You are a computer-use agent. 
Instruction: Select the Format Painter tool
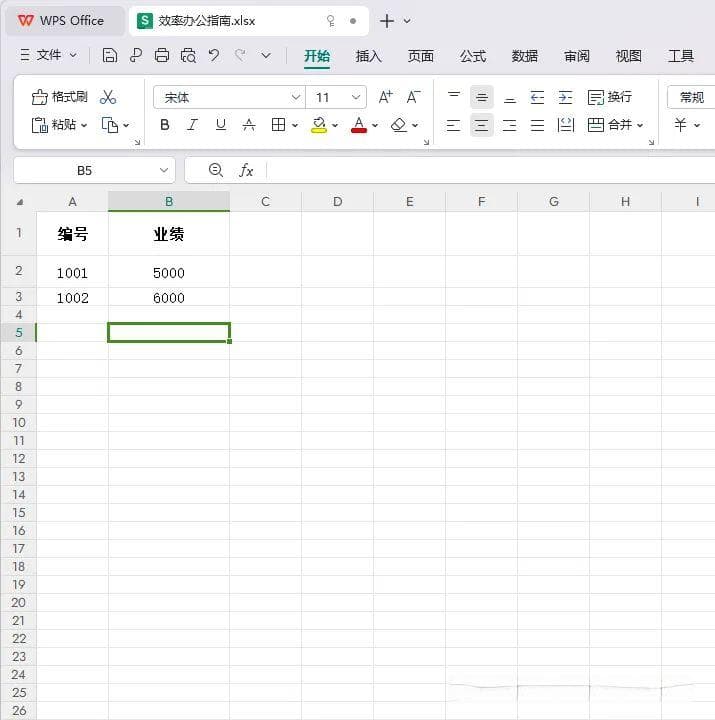[x=59, y=97]
